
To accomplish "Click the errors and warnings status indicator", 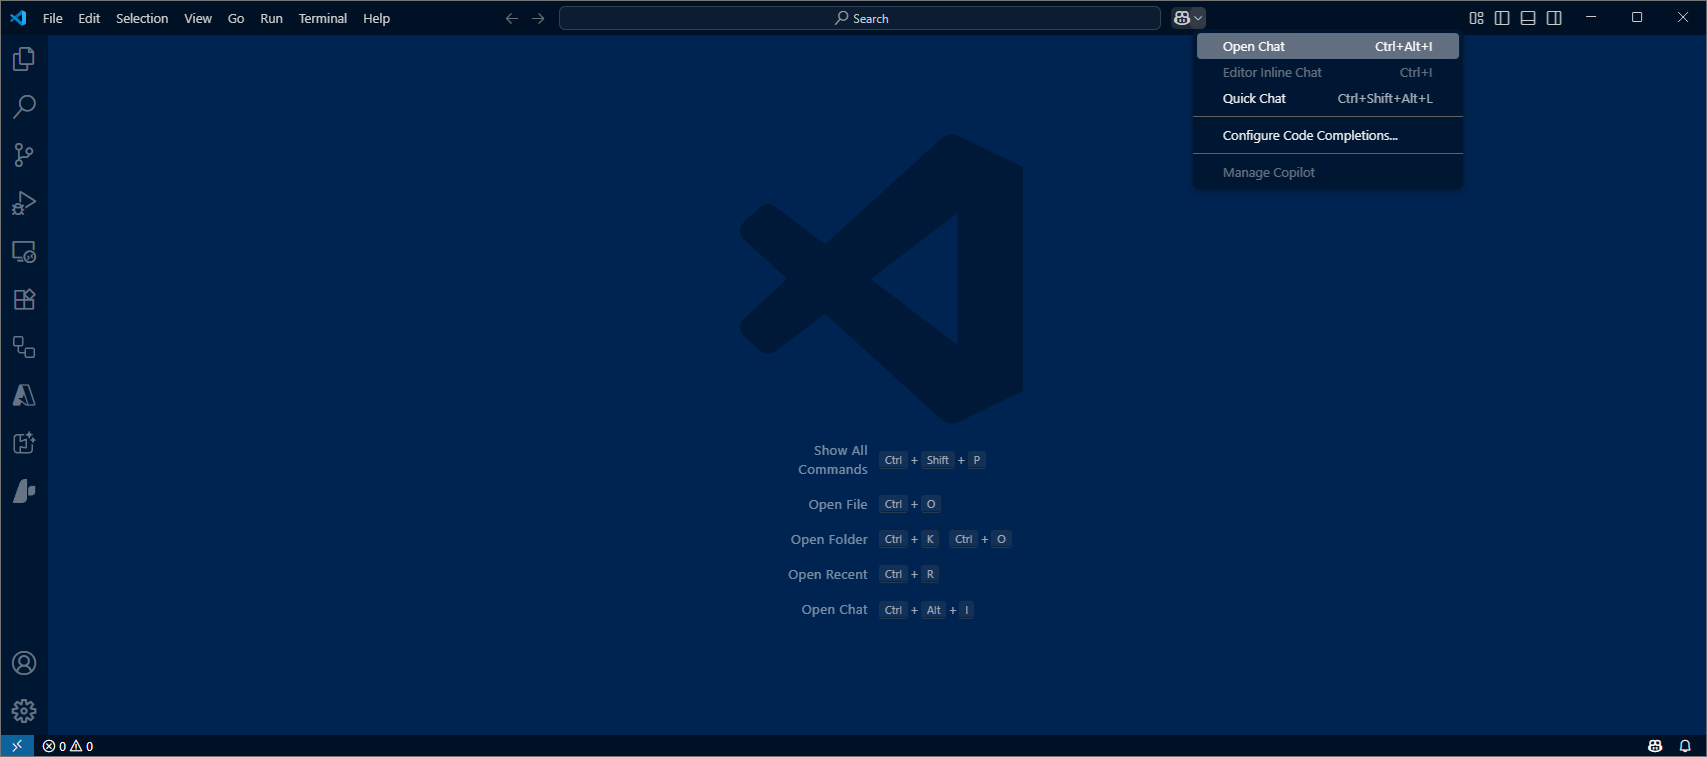I will tap(68, 746).
